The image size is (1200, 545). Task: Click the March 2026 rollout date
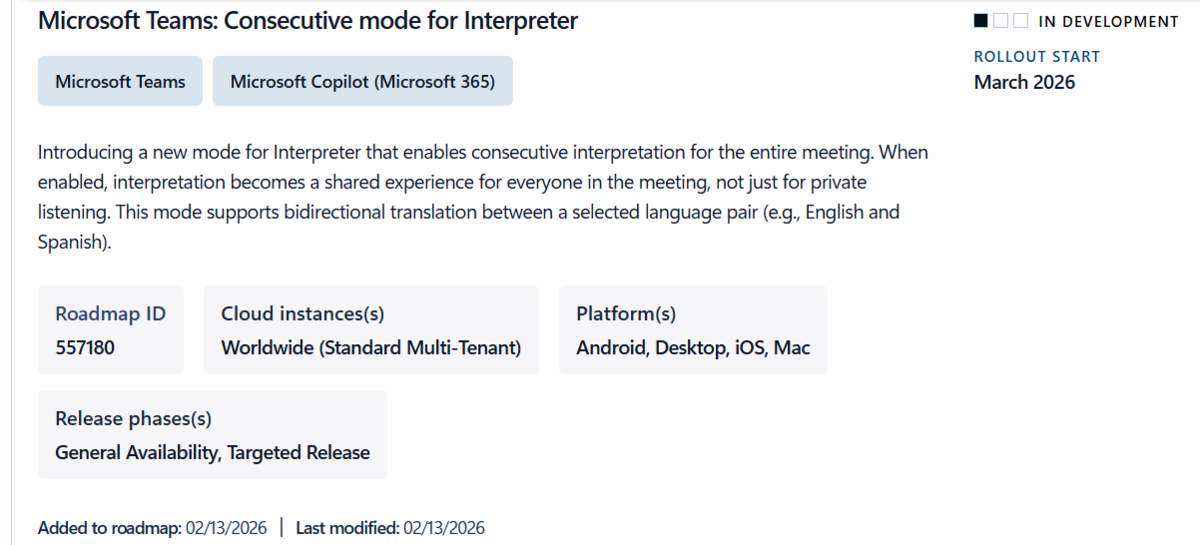pos(1025,83)
